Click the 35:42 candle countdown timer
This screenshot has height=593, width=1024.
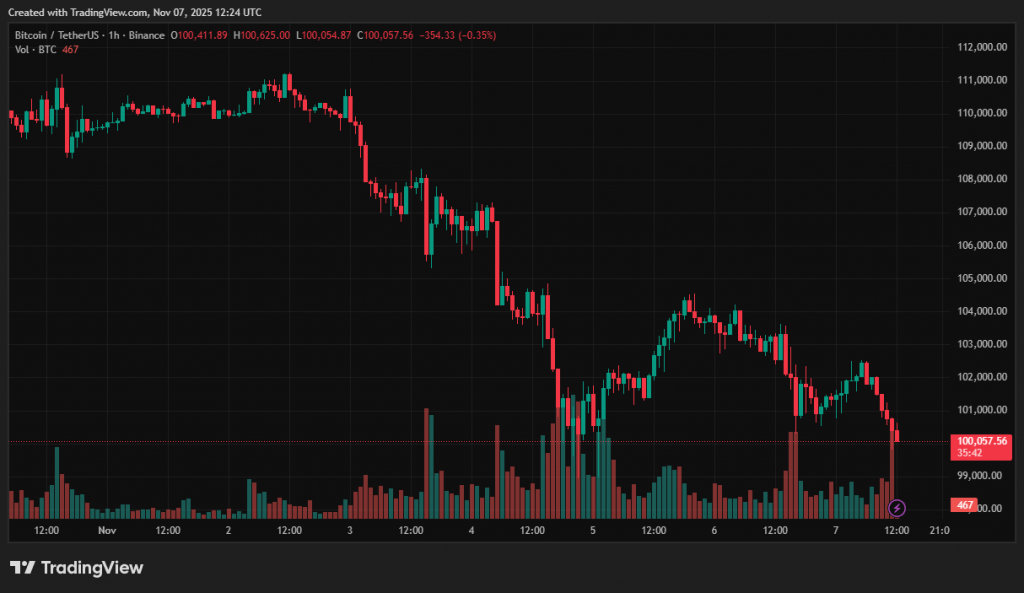(x=969, y=452)
